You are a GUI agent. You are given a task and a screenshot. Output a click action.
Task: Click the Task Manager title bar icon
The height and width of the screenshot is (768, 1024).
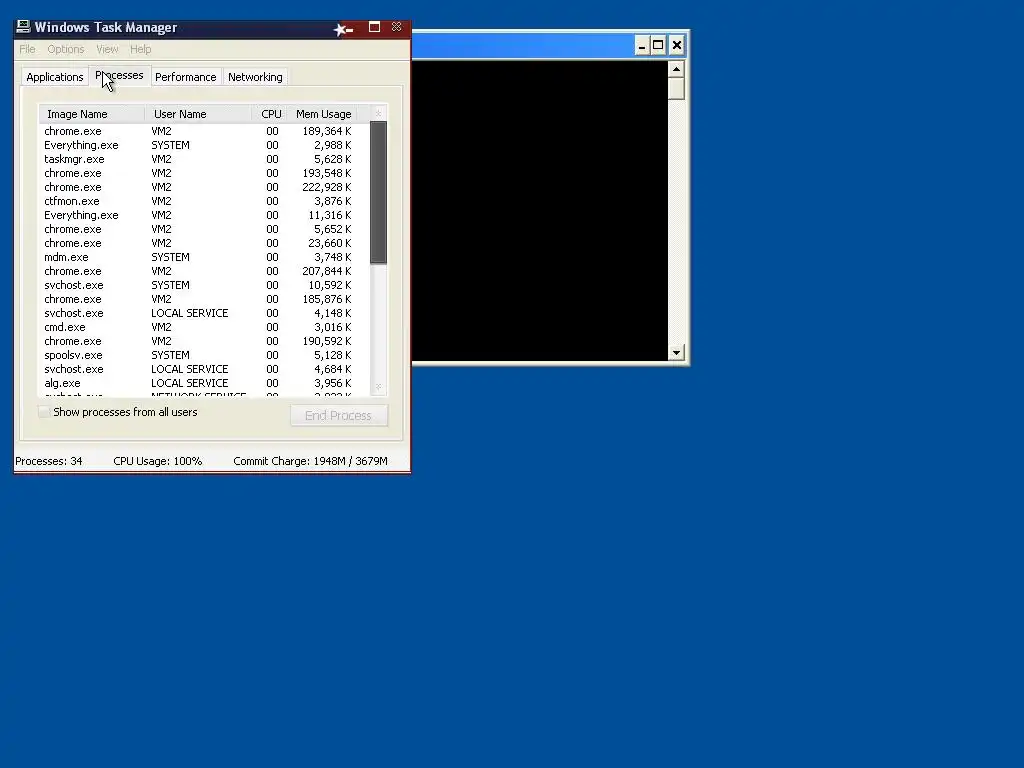(24, 27)
